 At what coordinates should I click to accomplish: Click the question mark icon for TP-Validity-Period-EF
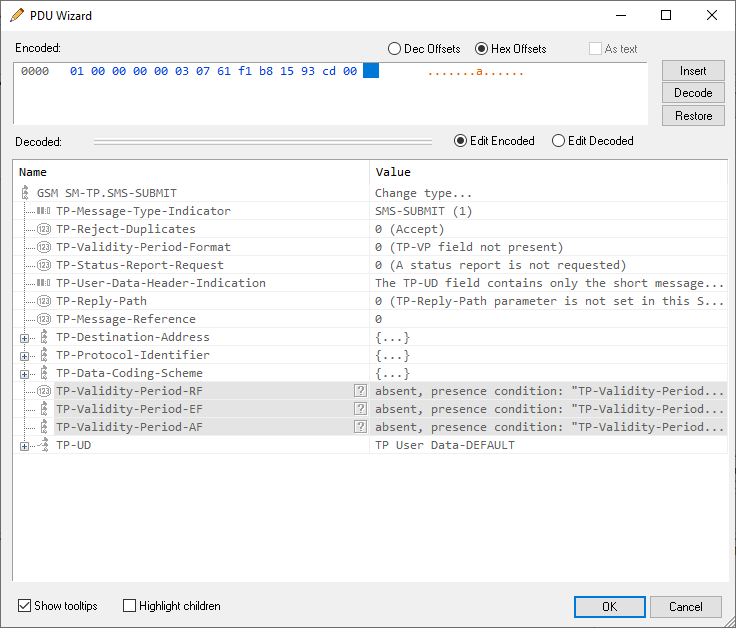(x=360, y=409)
